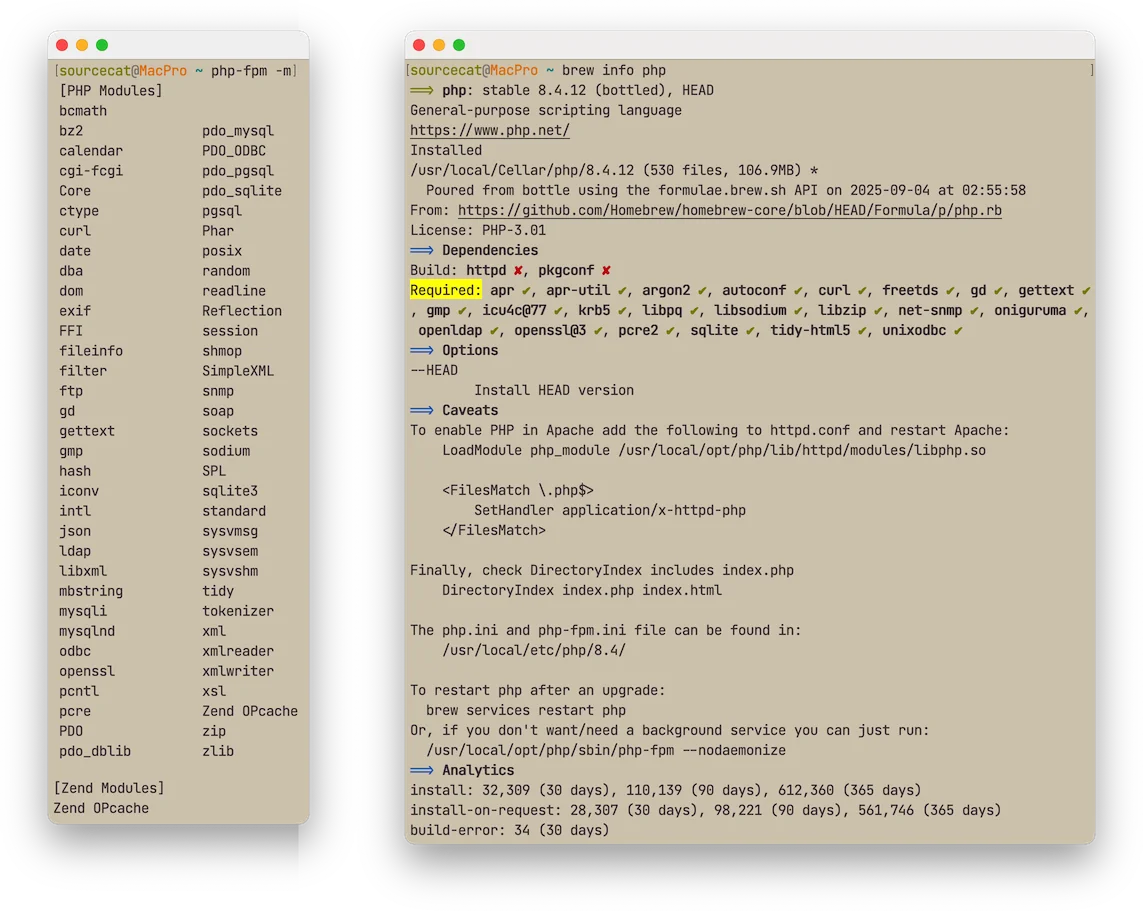Click the 'gettext' module entry in left window
The height and width of the screenshot is (911, 1143).
tap(87, 431)
